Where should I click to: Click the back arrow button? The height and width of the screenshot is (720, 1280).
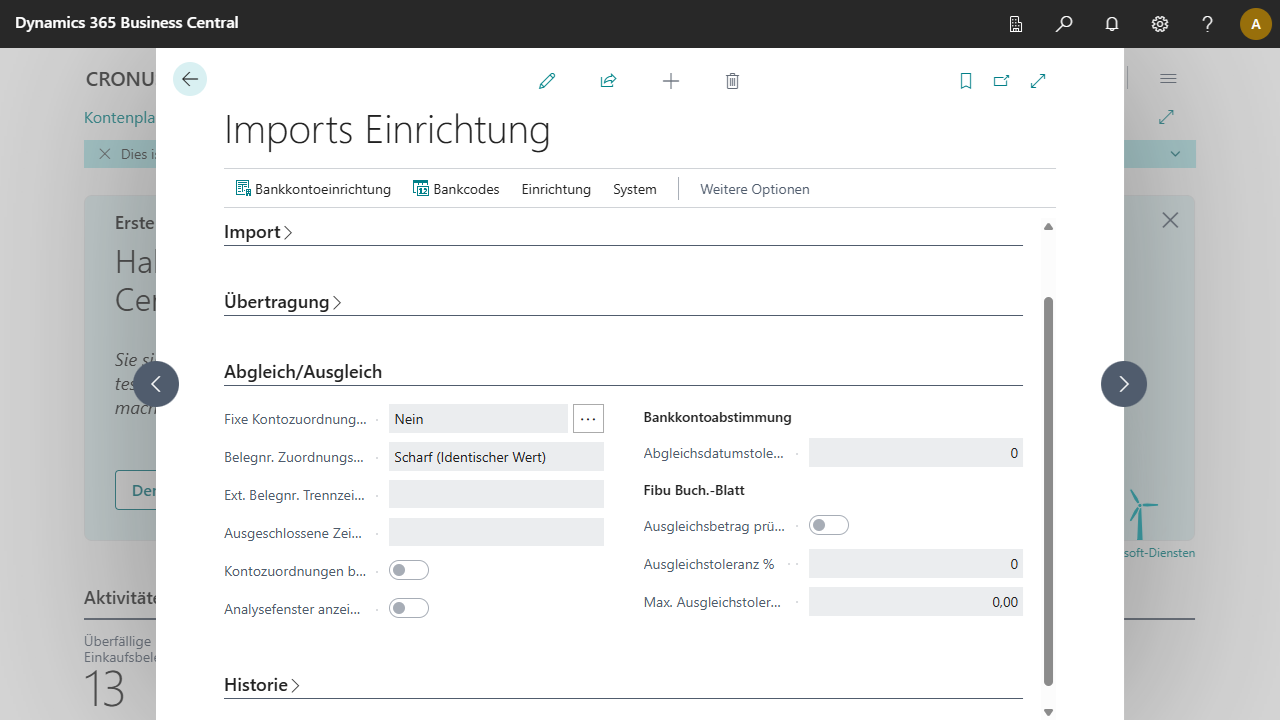tap(190, 79)
